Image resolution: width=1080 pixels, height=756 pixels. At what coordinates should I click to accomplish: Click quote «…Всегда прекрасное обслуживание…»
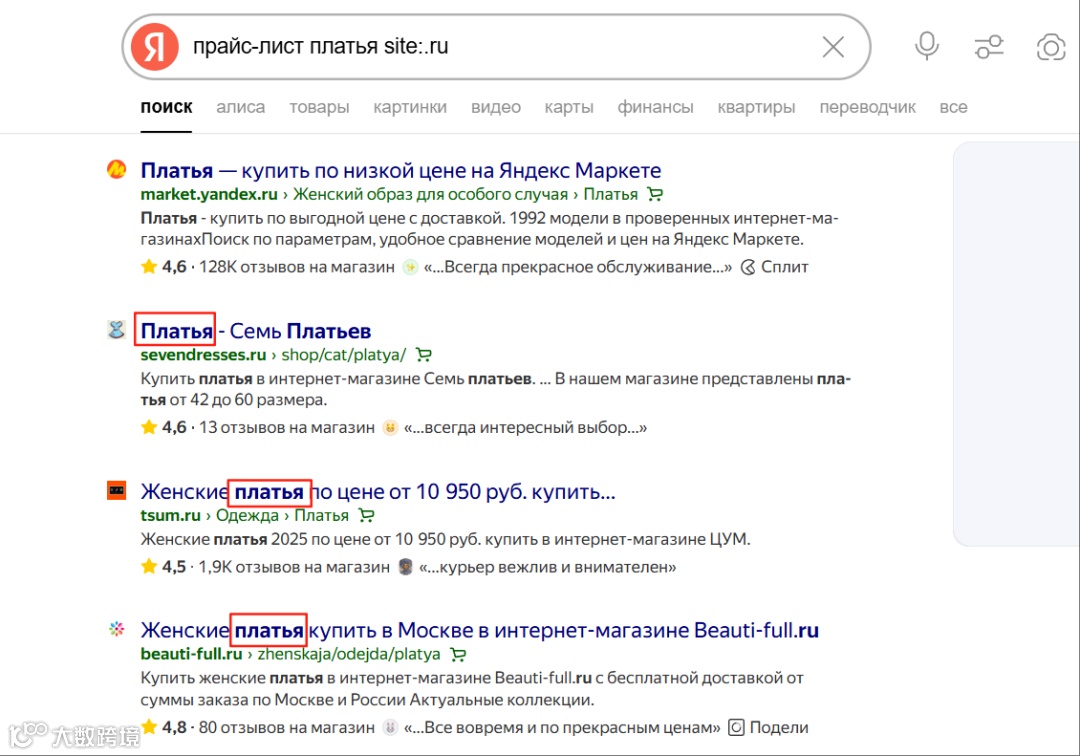(x=578, y=267)
